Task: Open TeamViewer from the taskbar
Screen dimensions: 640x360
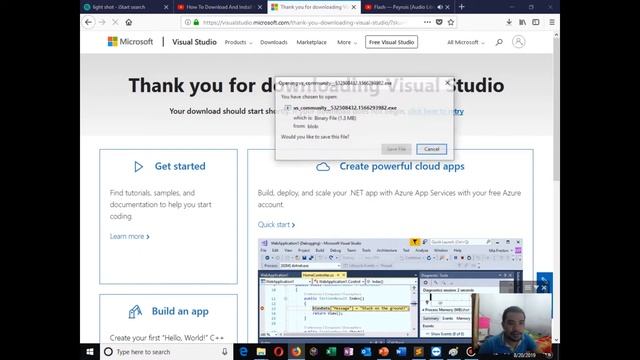Action: click(x=436, y=351)
